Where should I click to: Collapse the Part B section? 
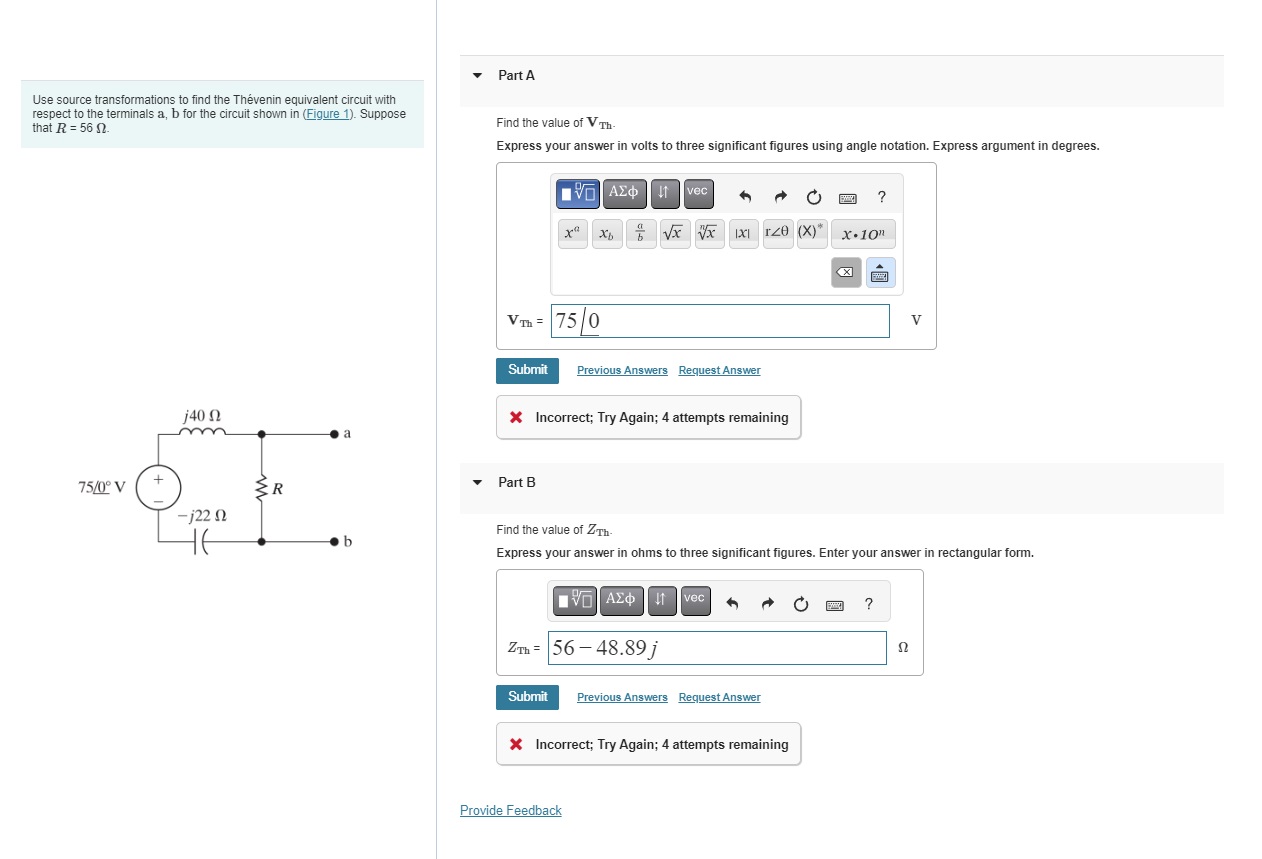pos(477,482)
